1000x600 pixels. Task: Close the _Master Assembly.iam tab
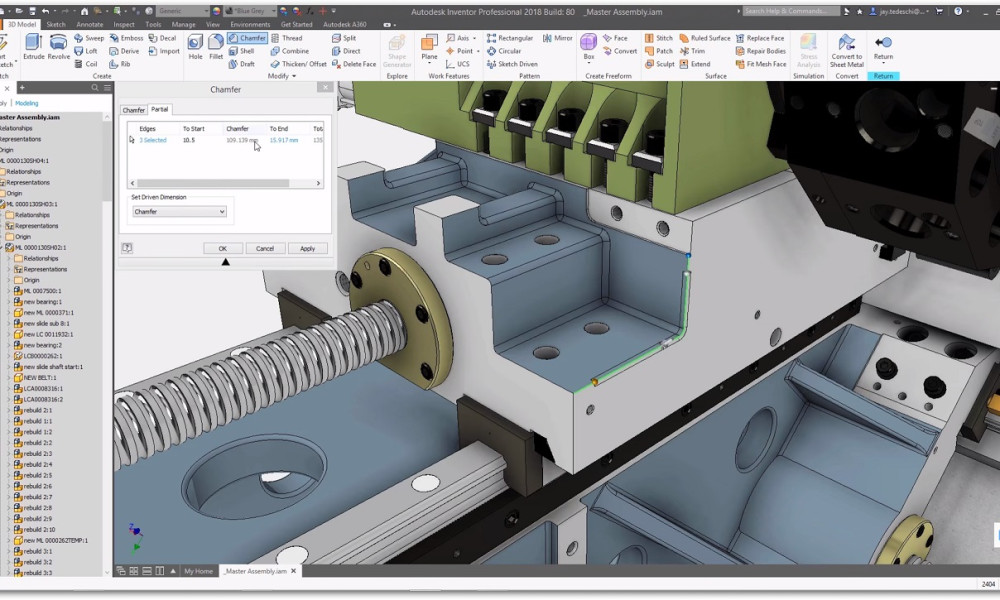point(293,571)
